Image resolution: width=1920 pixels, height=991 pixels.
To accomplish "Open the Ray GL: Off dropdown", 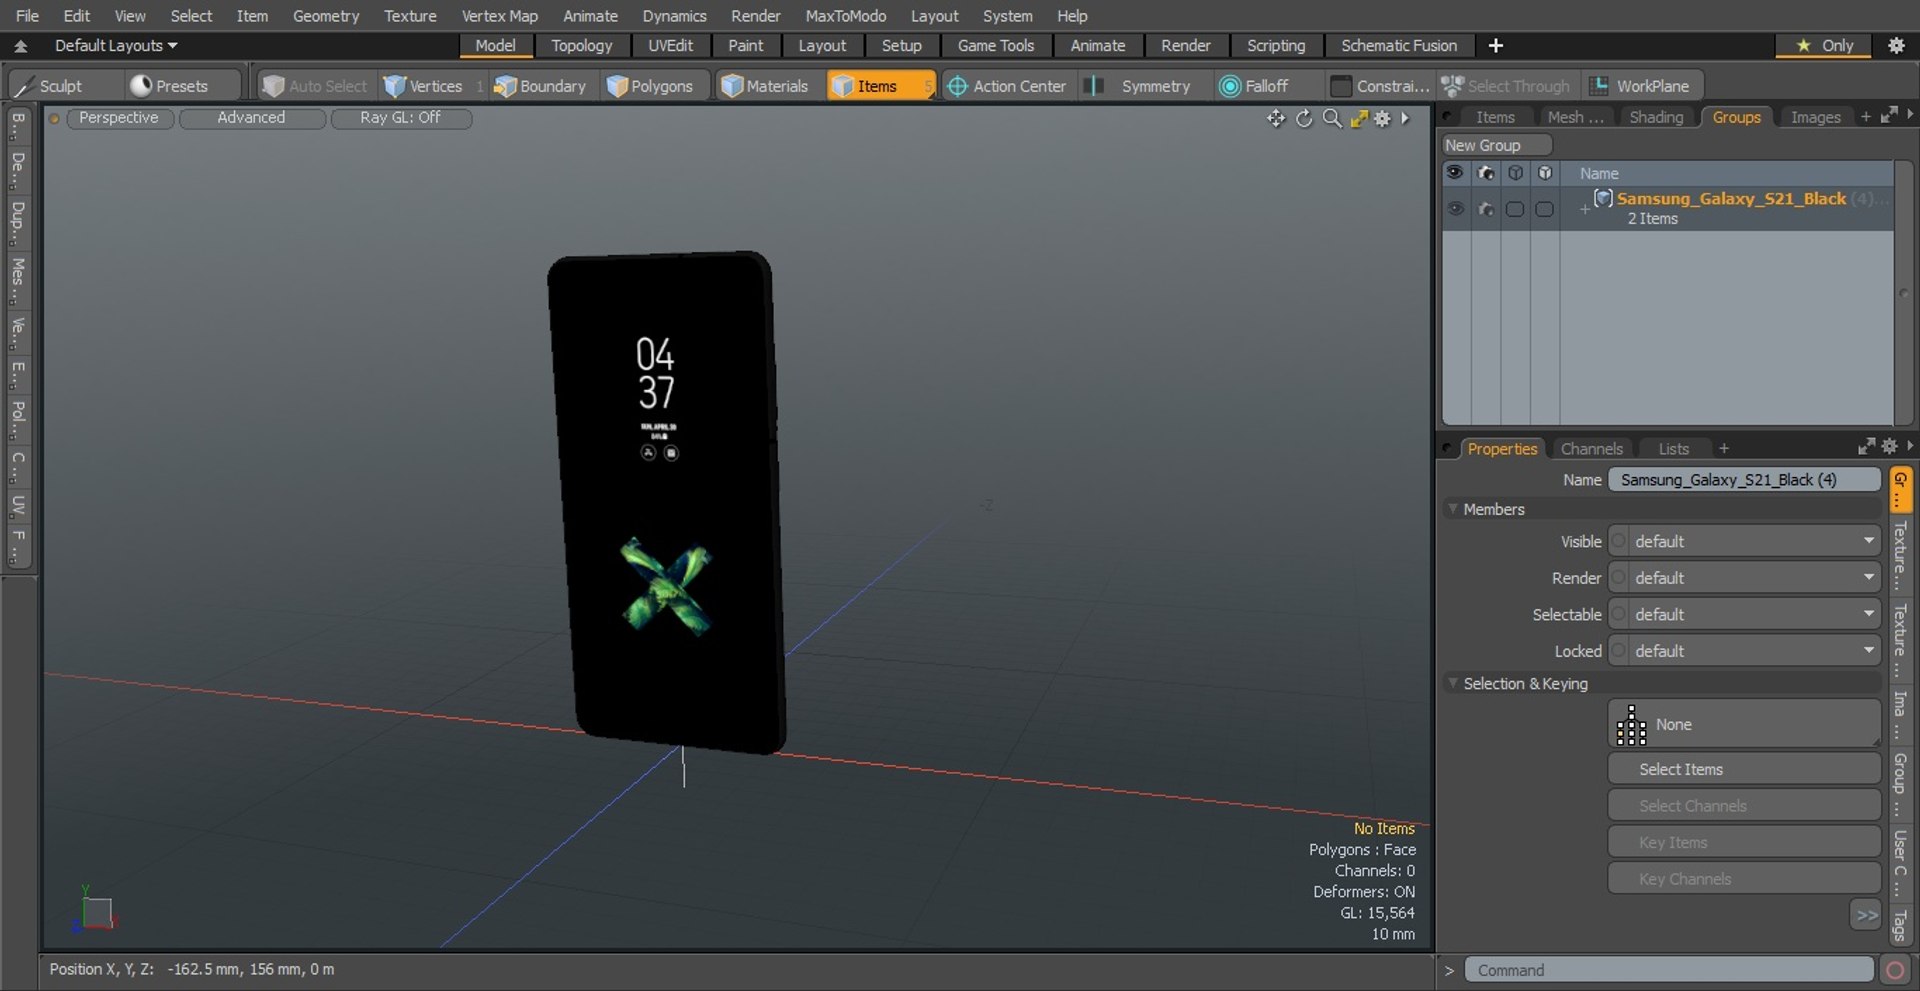I will coord(401,118).
